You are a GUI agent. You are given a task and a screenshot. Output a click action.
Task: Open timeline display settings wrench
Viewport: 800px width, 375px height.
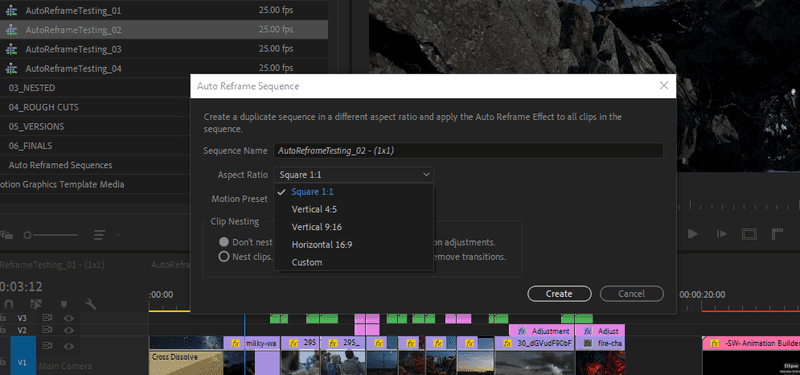tap(91, 304)
